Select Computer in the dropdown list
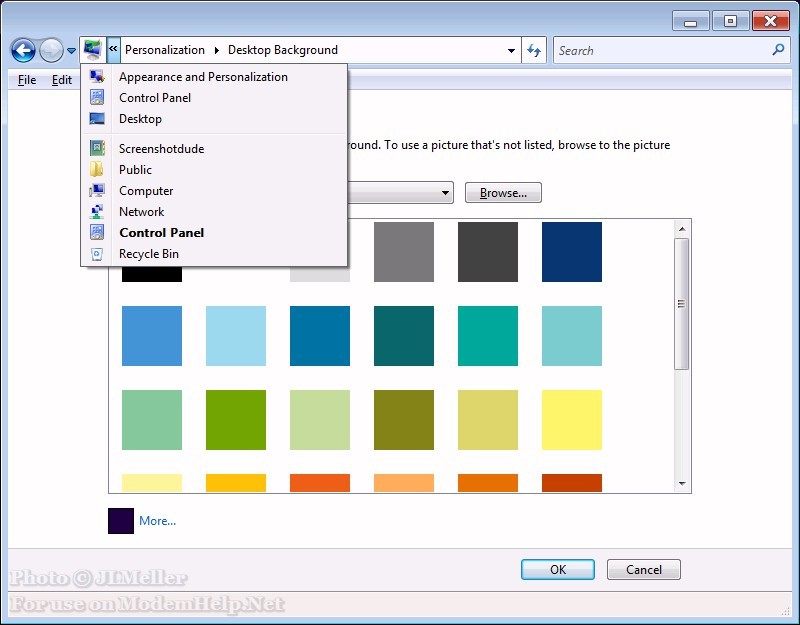800x625 pixels. [x=214, y=191]
